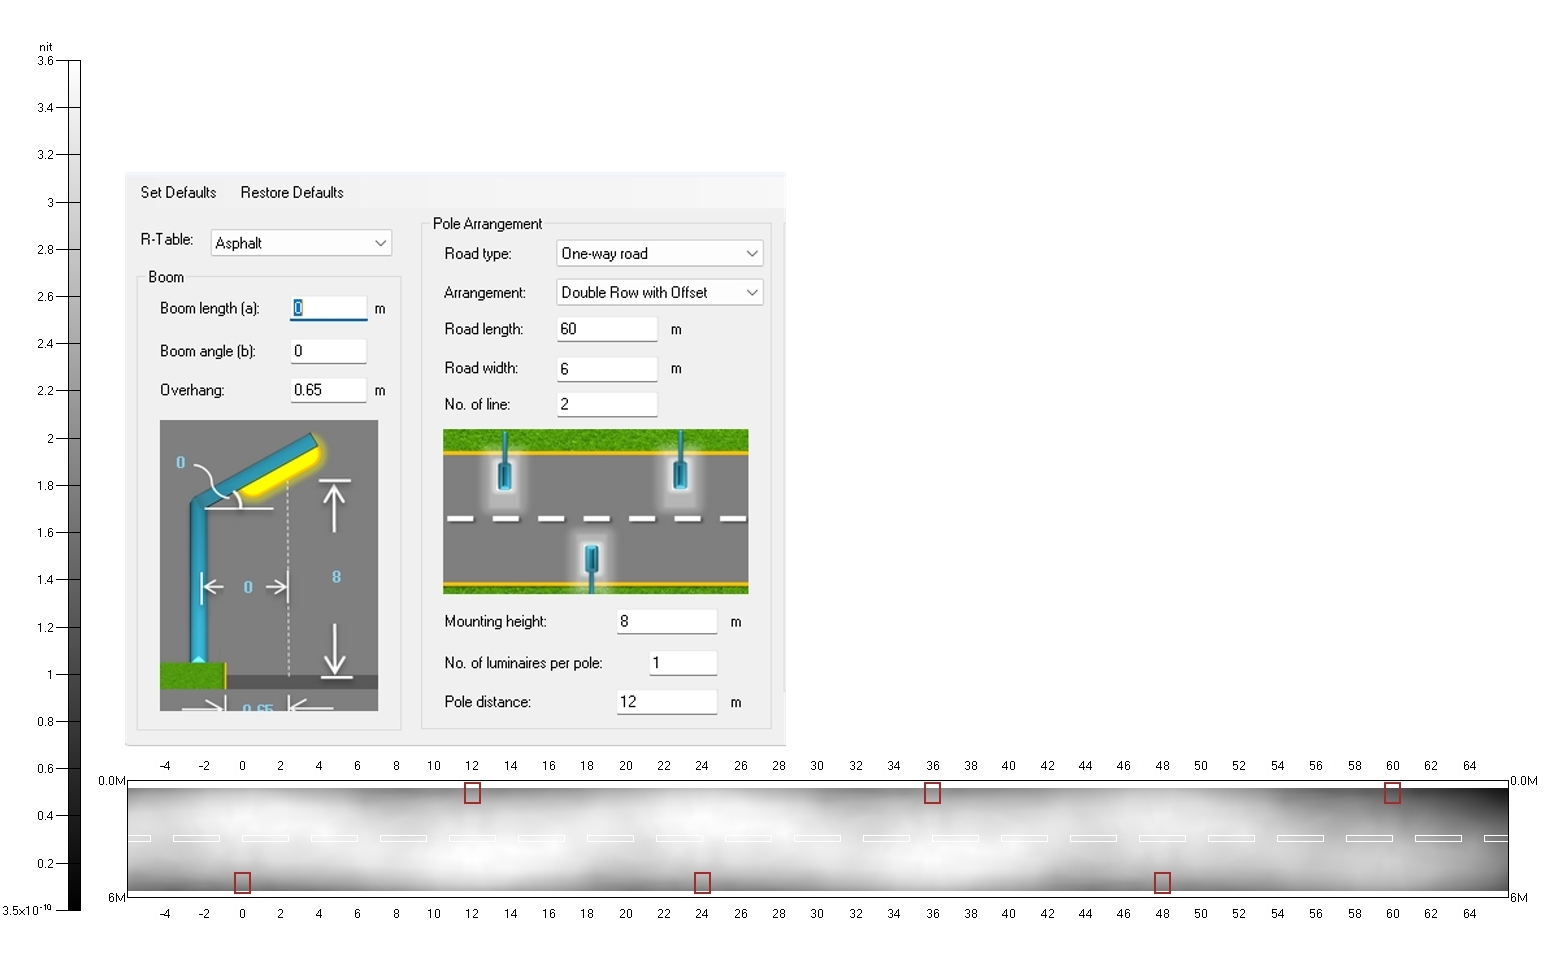The image size is (1558, 955).
Task: Click the Boom angle field
Action: 329,351
